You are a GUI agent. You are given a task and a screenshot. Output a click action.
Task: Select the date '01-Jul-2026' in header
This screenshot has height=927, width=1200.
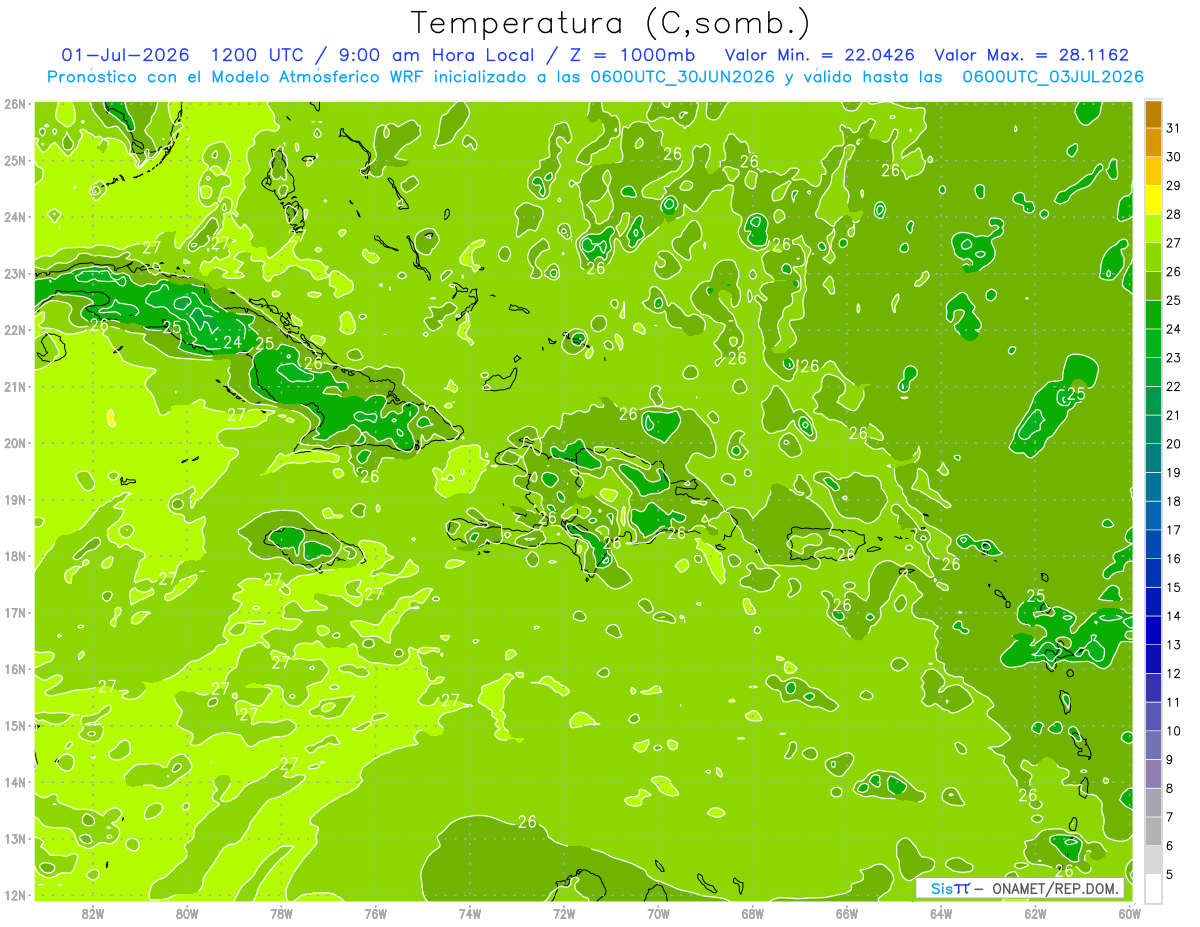click(125, 55)
